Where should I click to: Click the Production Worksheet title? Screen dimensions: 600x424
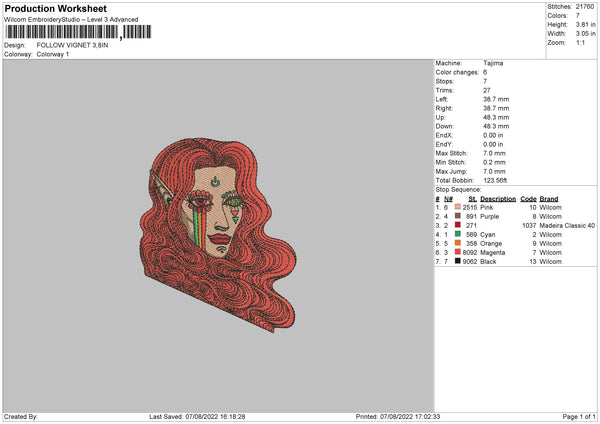click(x=55, y=8)
